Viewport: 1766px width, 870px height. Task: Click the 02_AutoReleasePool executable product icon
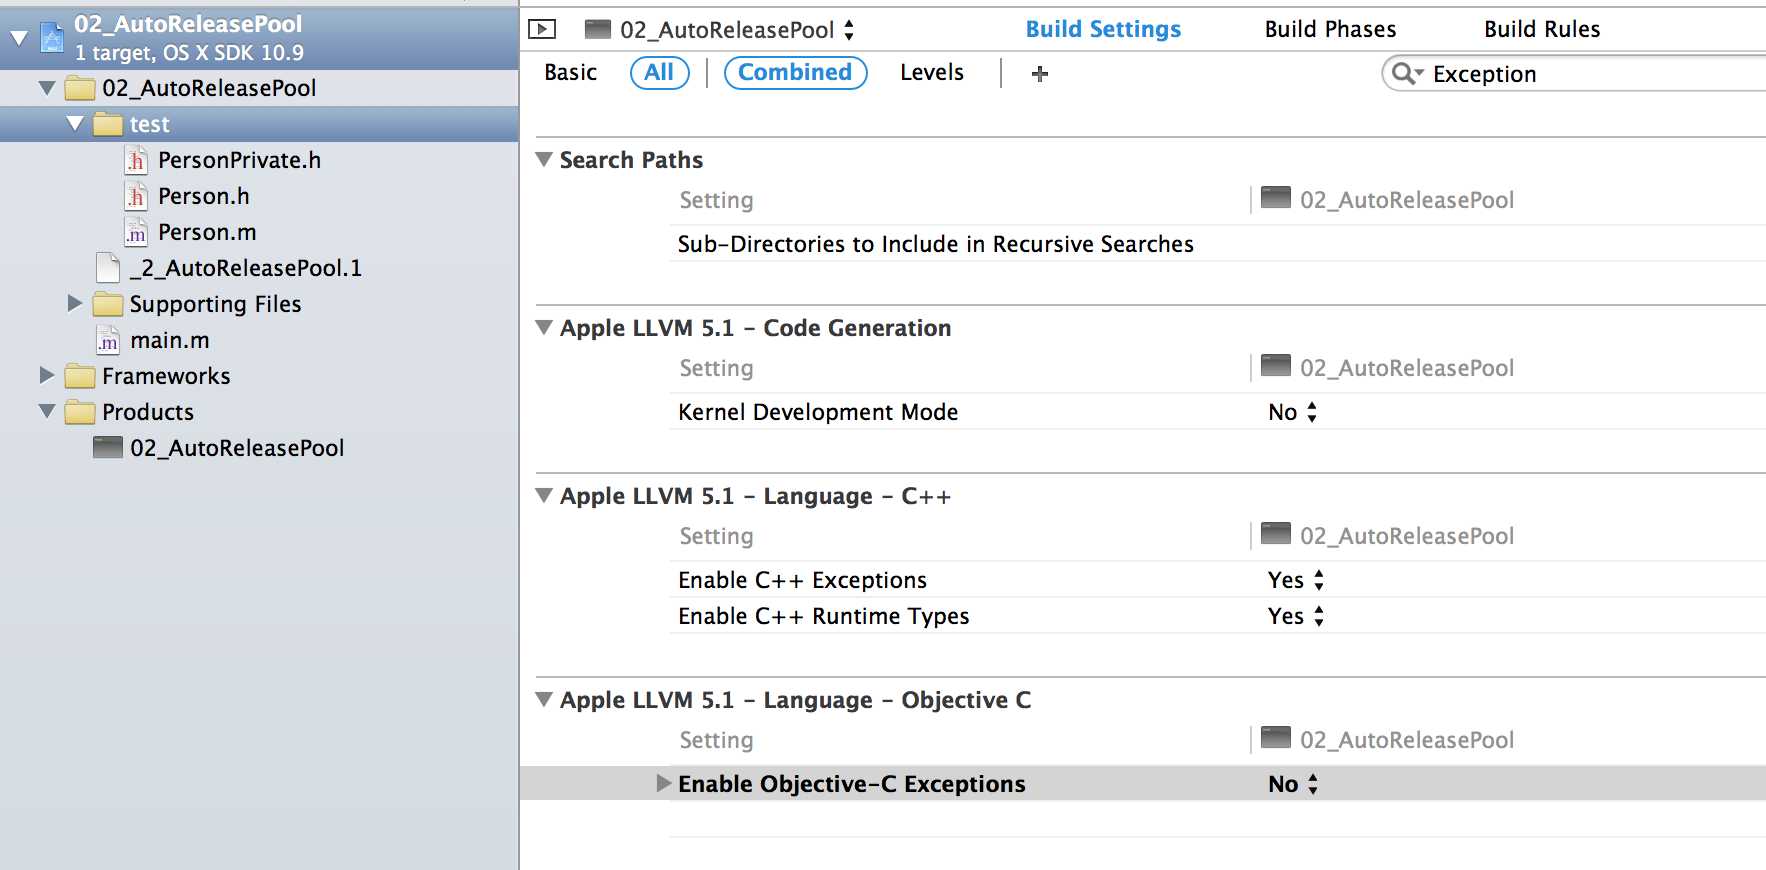click(x=108, y=447)
